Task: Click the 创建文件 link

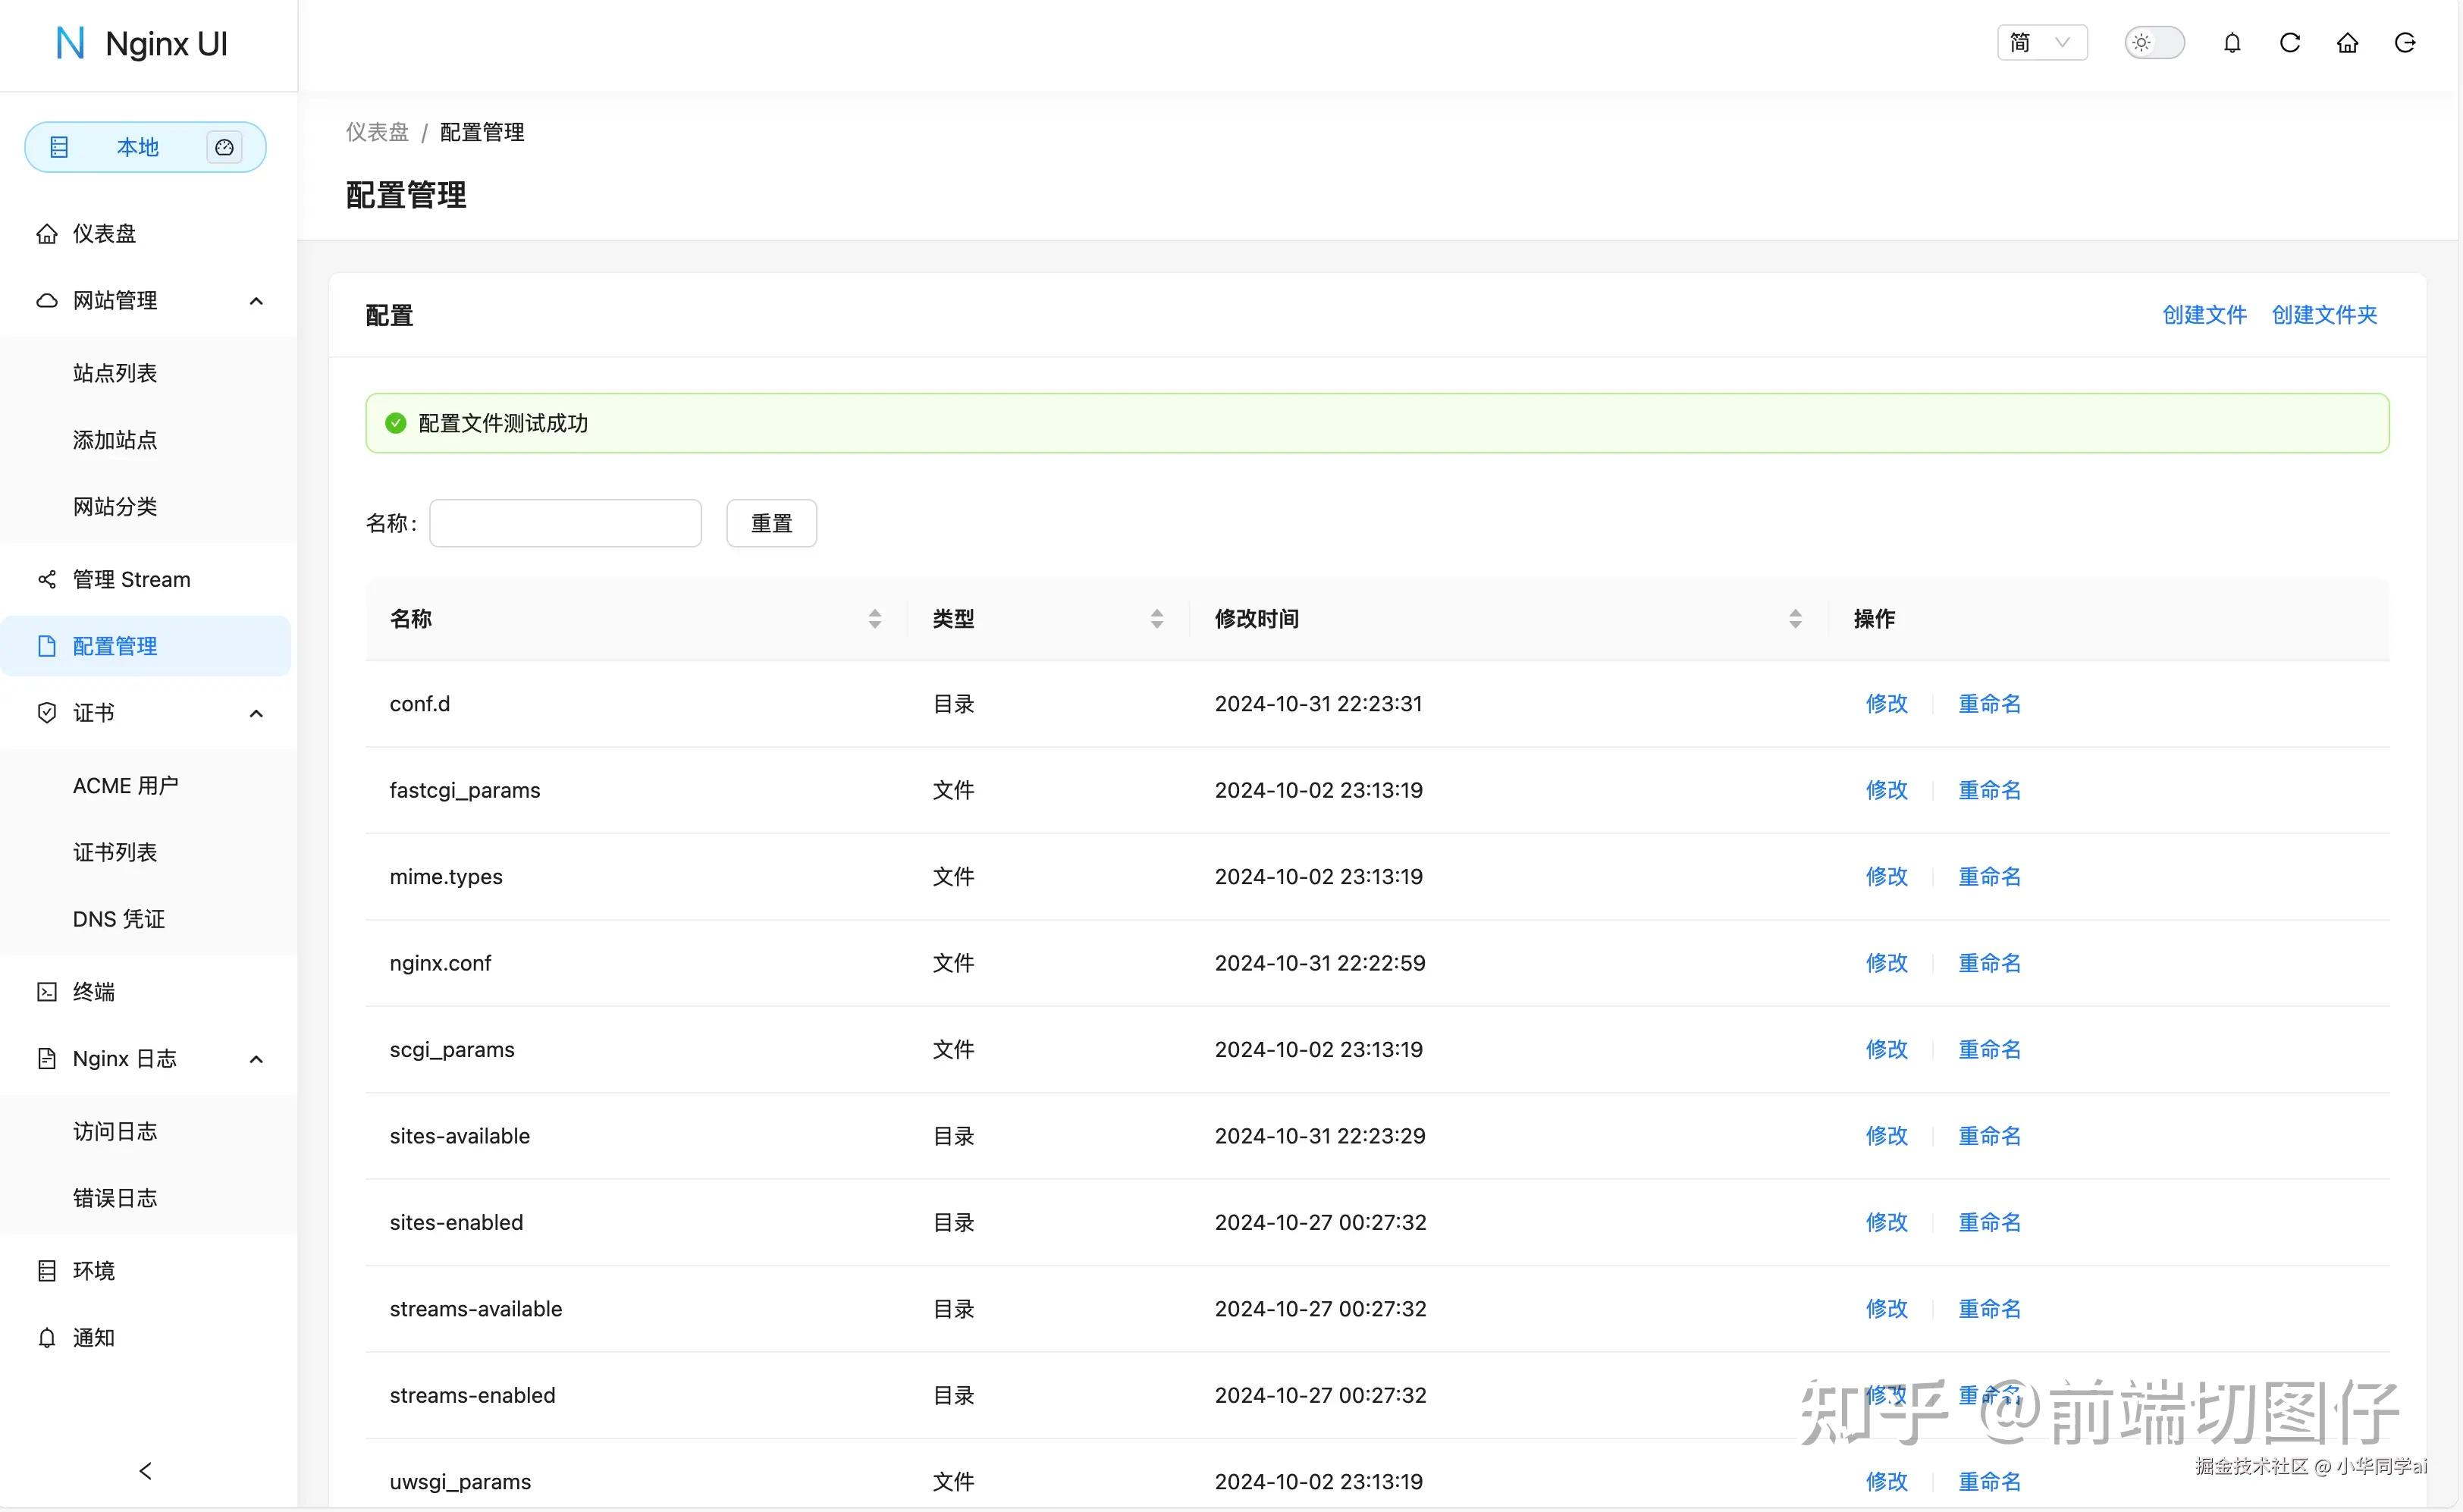Action: tap(2204, 314)
